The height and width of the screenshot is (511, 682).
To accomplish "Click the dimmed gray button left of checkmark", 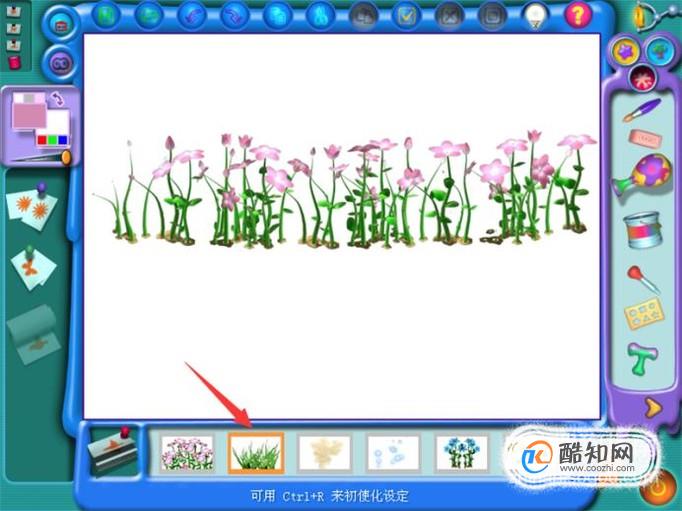I will tap(364, 16).
